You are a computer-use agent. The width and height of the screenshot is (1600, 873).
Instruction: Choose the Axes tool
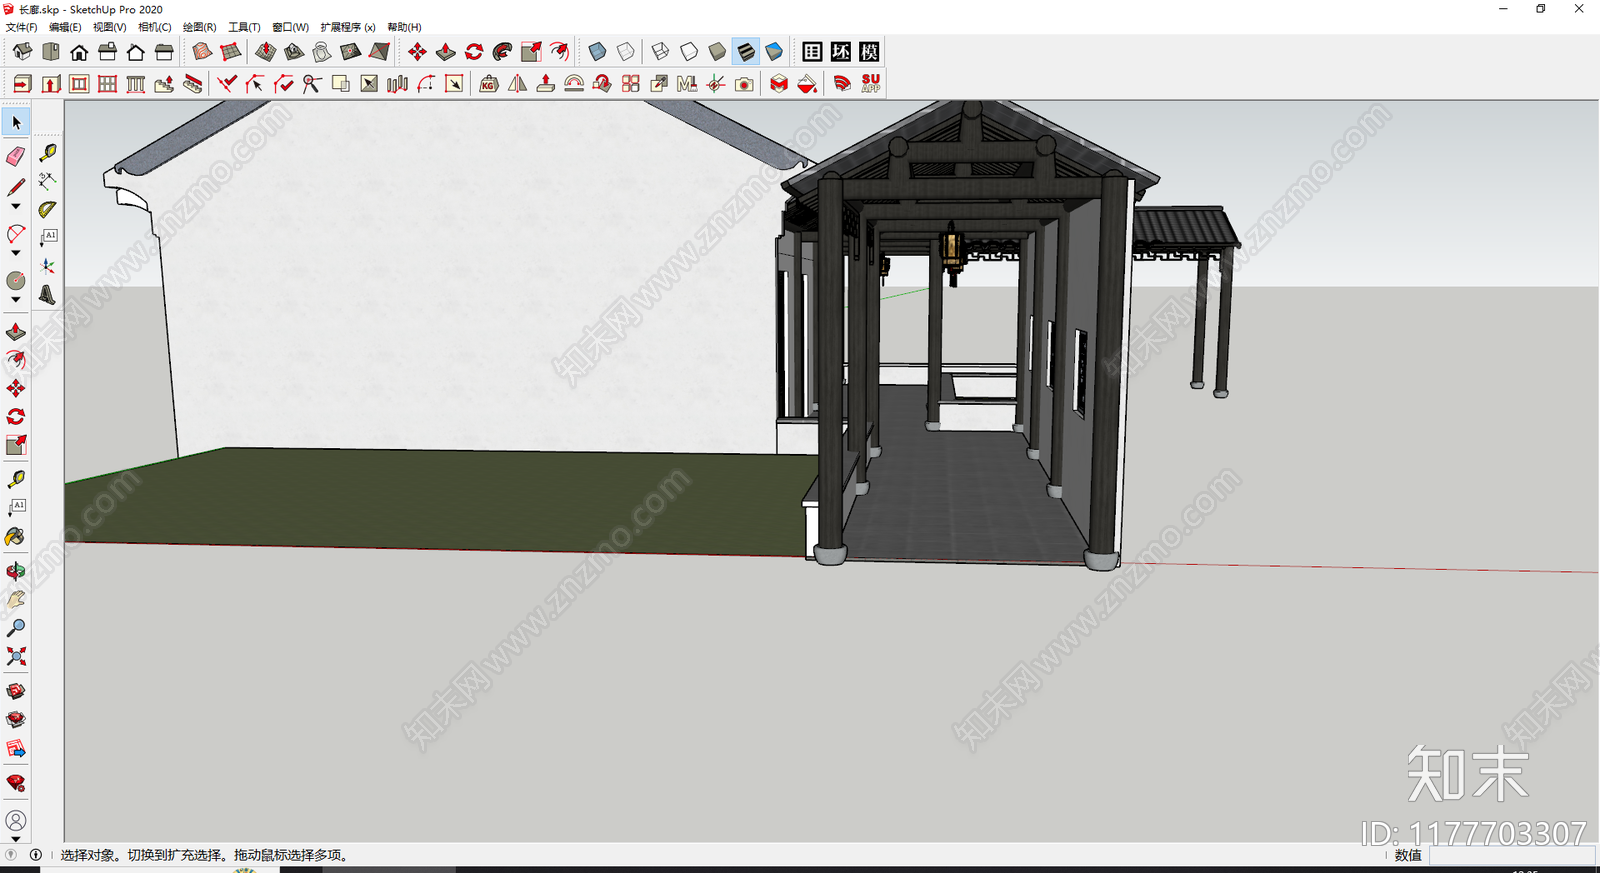click(x=48, y=266)
